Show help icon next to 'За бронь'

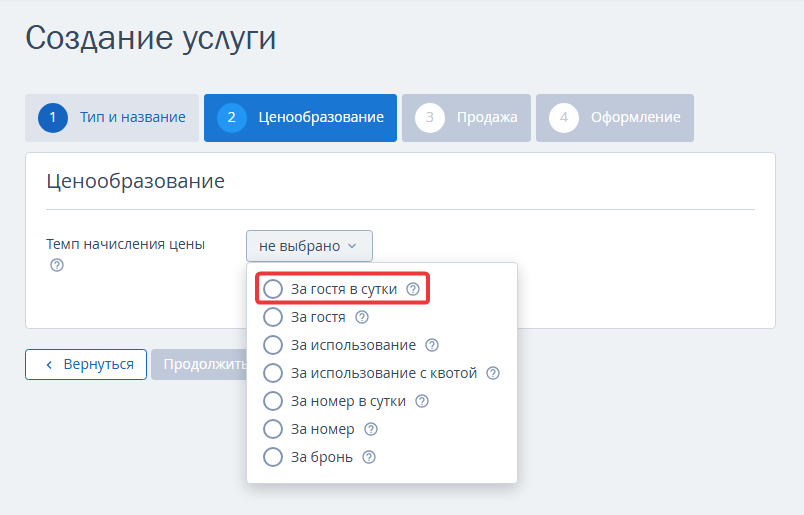(369, 457)
